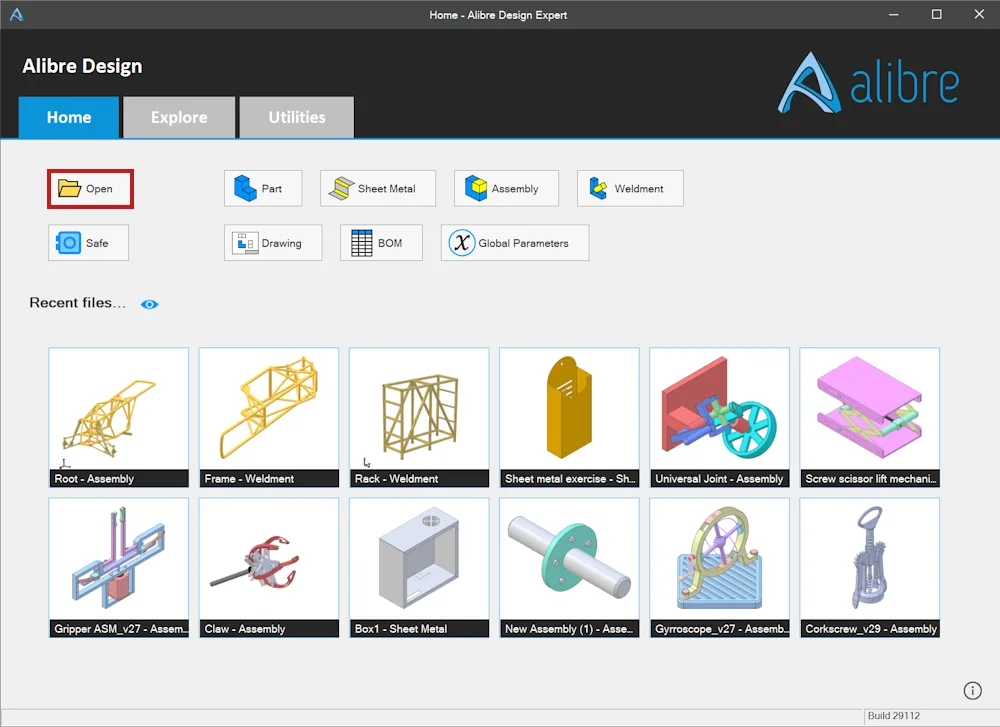Create a new Sheet Metal part
The image size is (1000, 727).
coord(378,188)
